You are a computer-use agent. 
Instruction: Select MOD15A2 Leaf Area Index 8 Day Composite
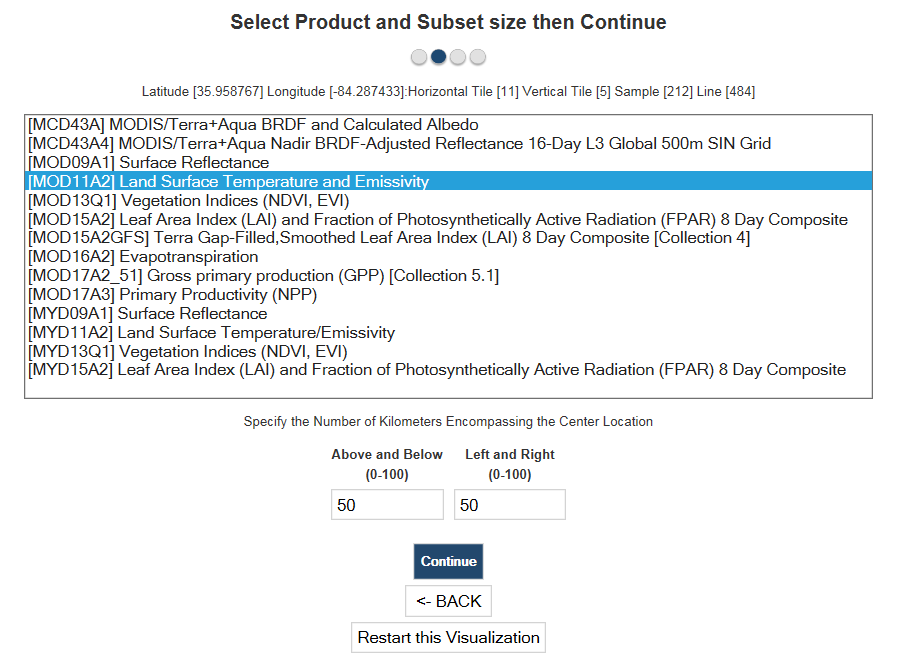click(x=437, y=220)
